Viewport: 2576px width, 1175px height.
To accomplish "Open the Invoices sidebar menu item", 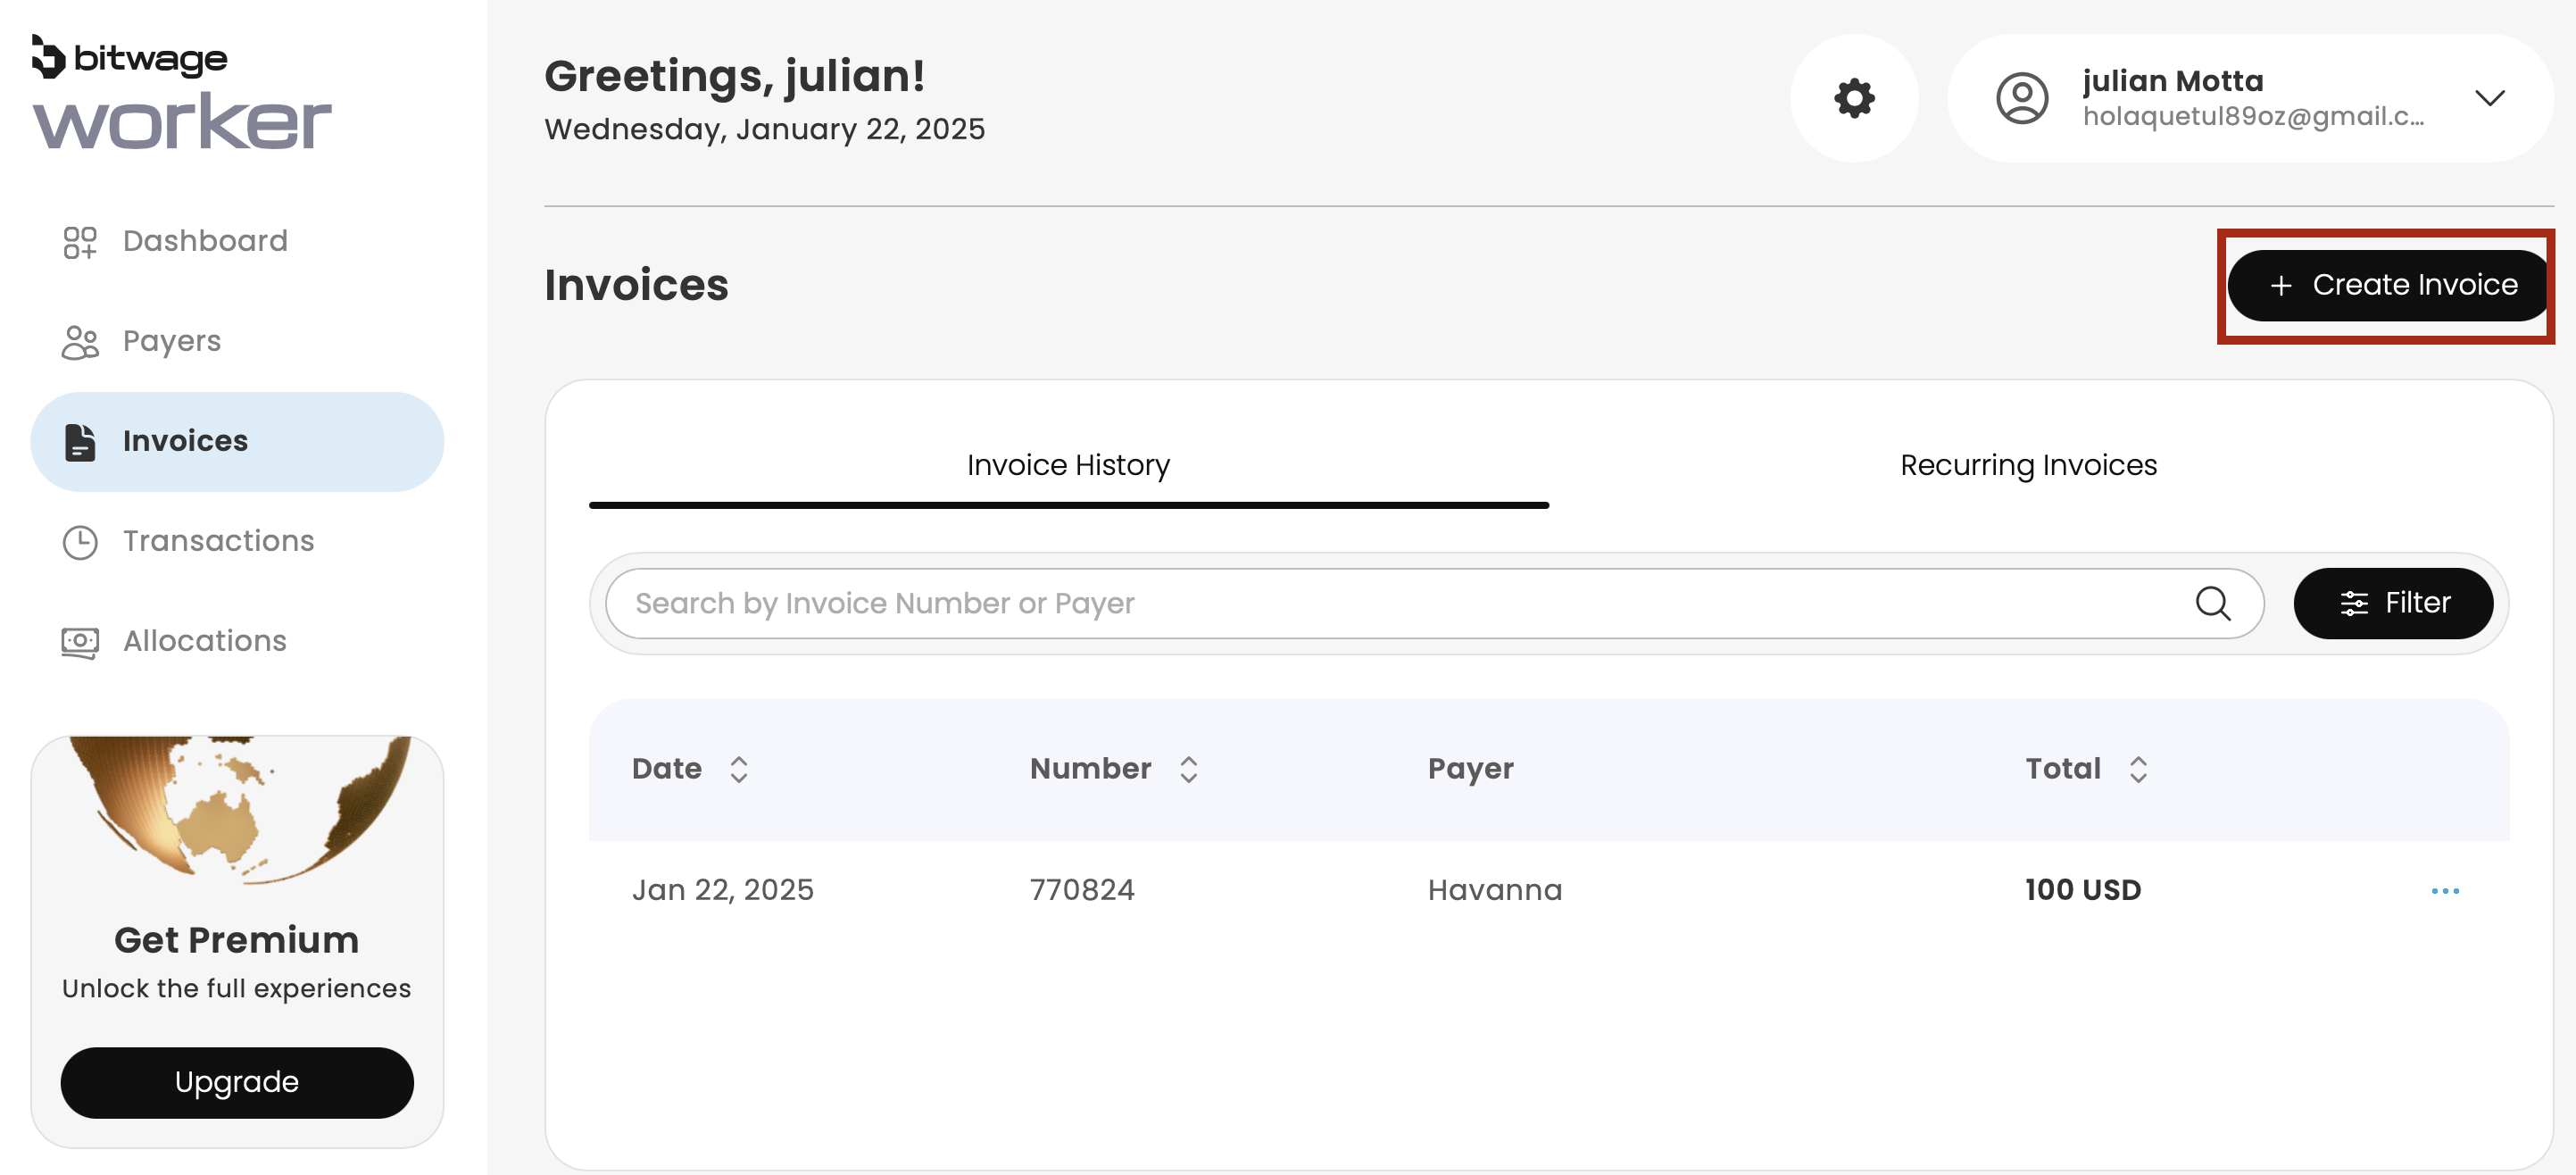I will [237, 441].
